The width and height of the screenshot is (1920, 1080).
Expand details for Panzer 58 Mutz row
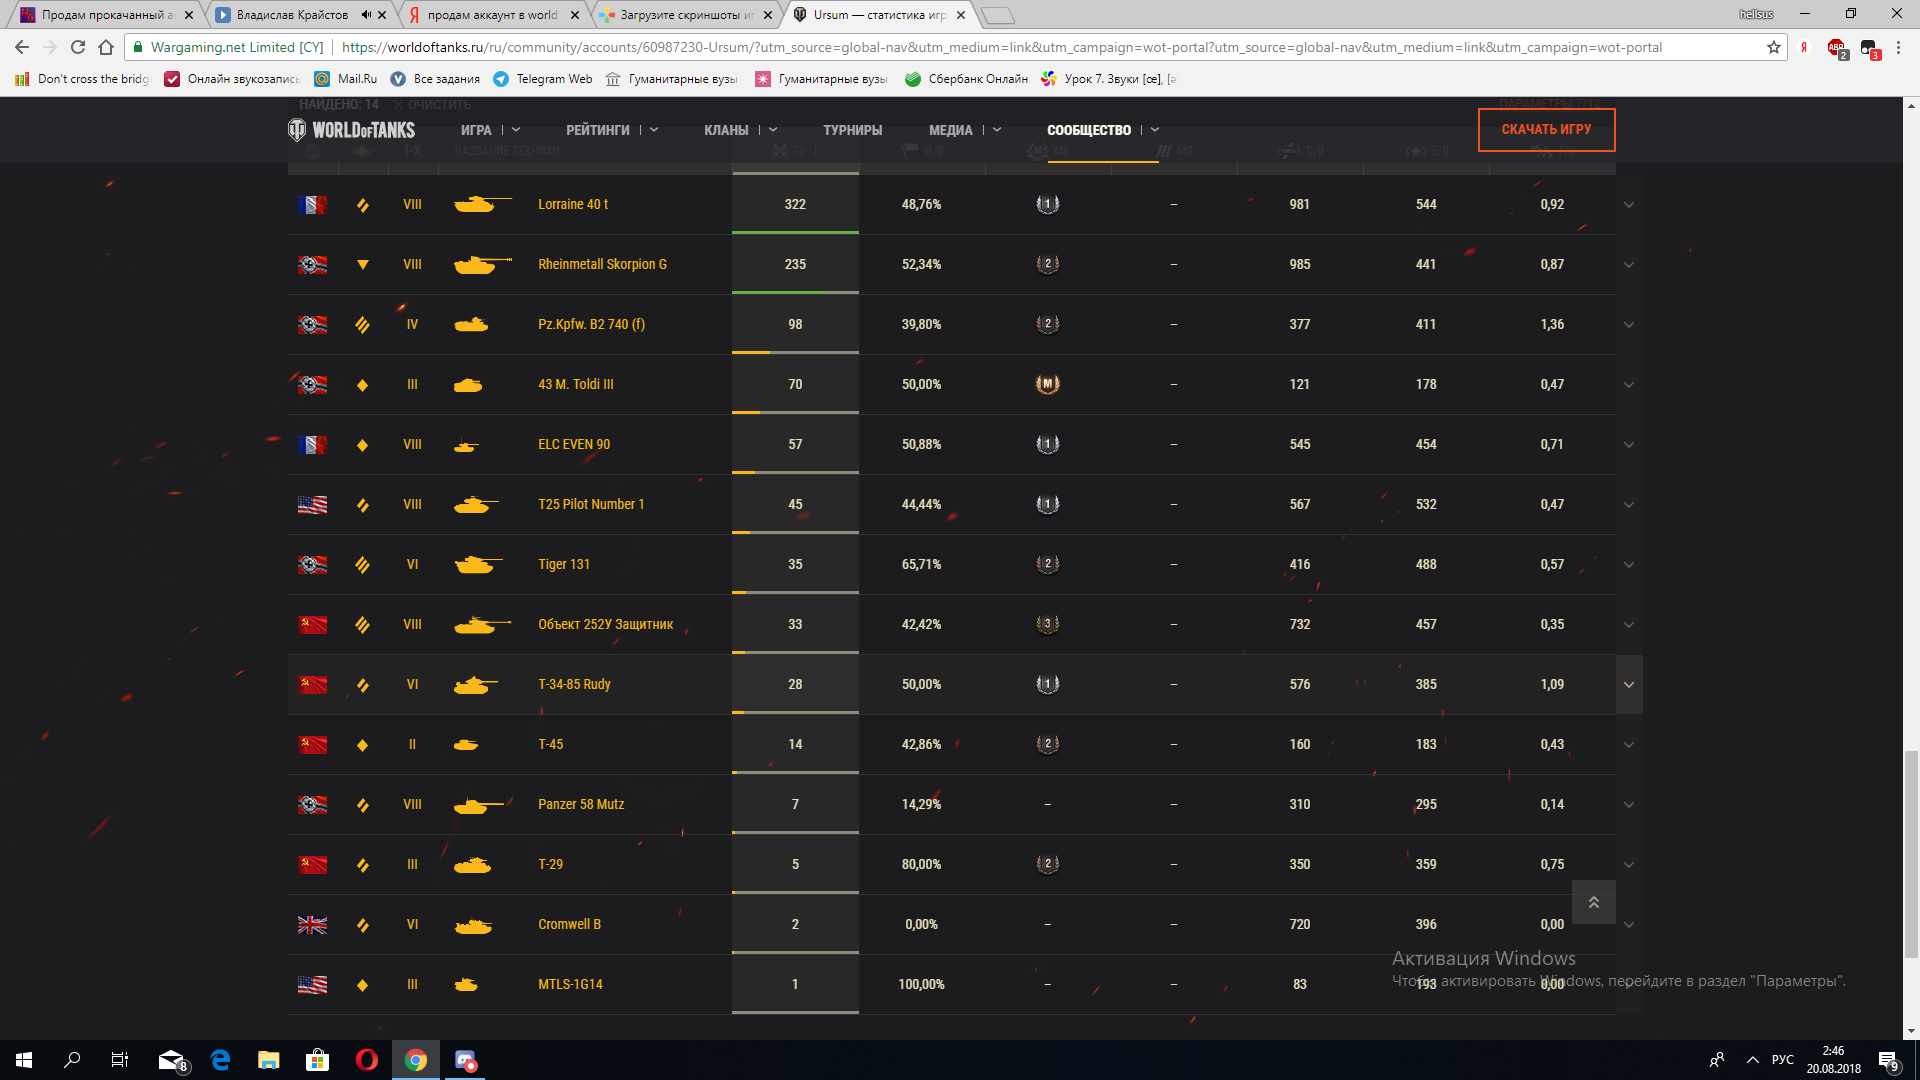[x=1629, y=805]
